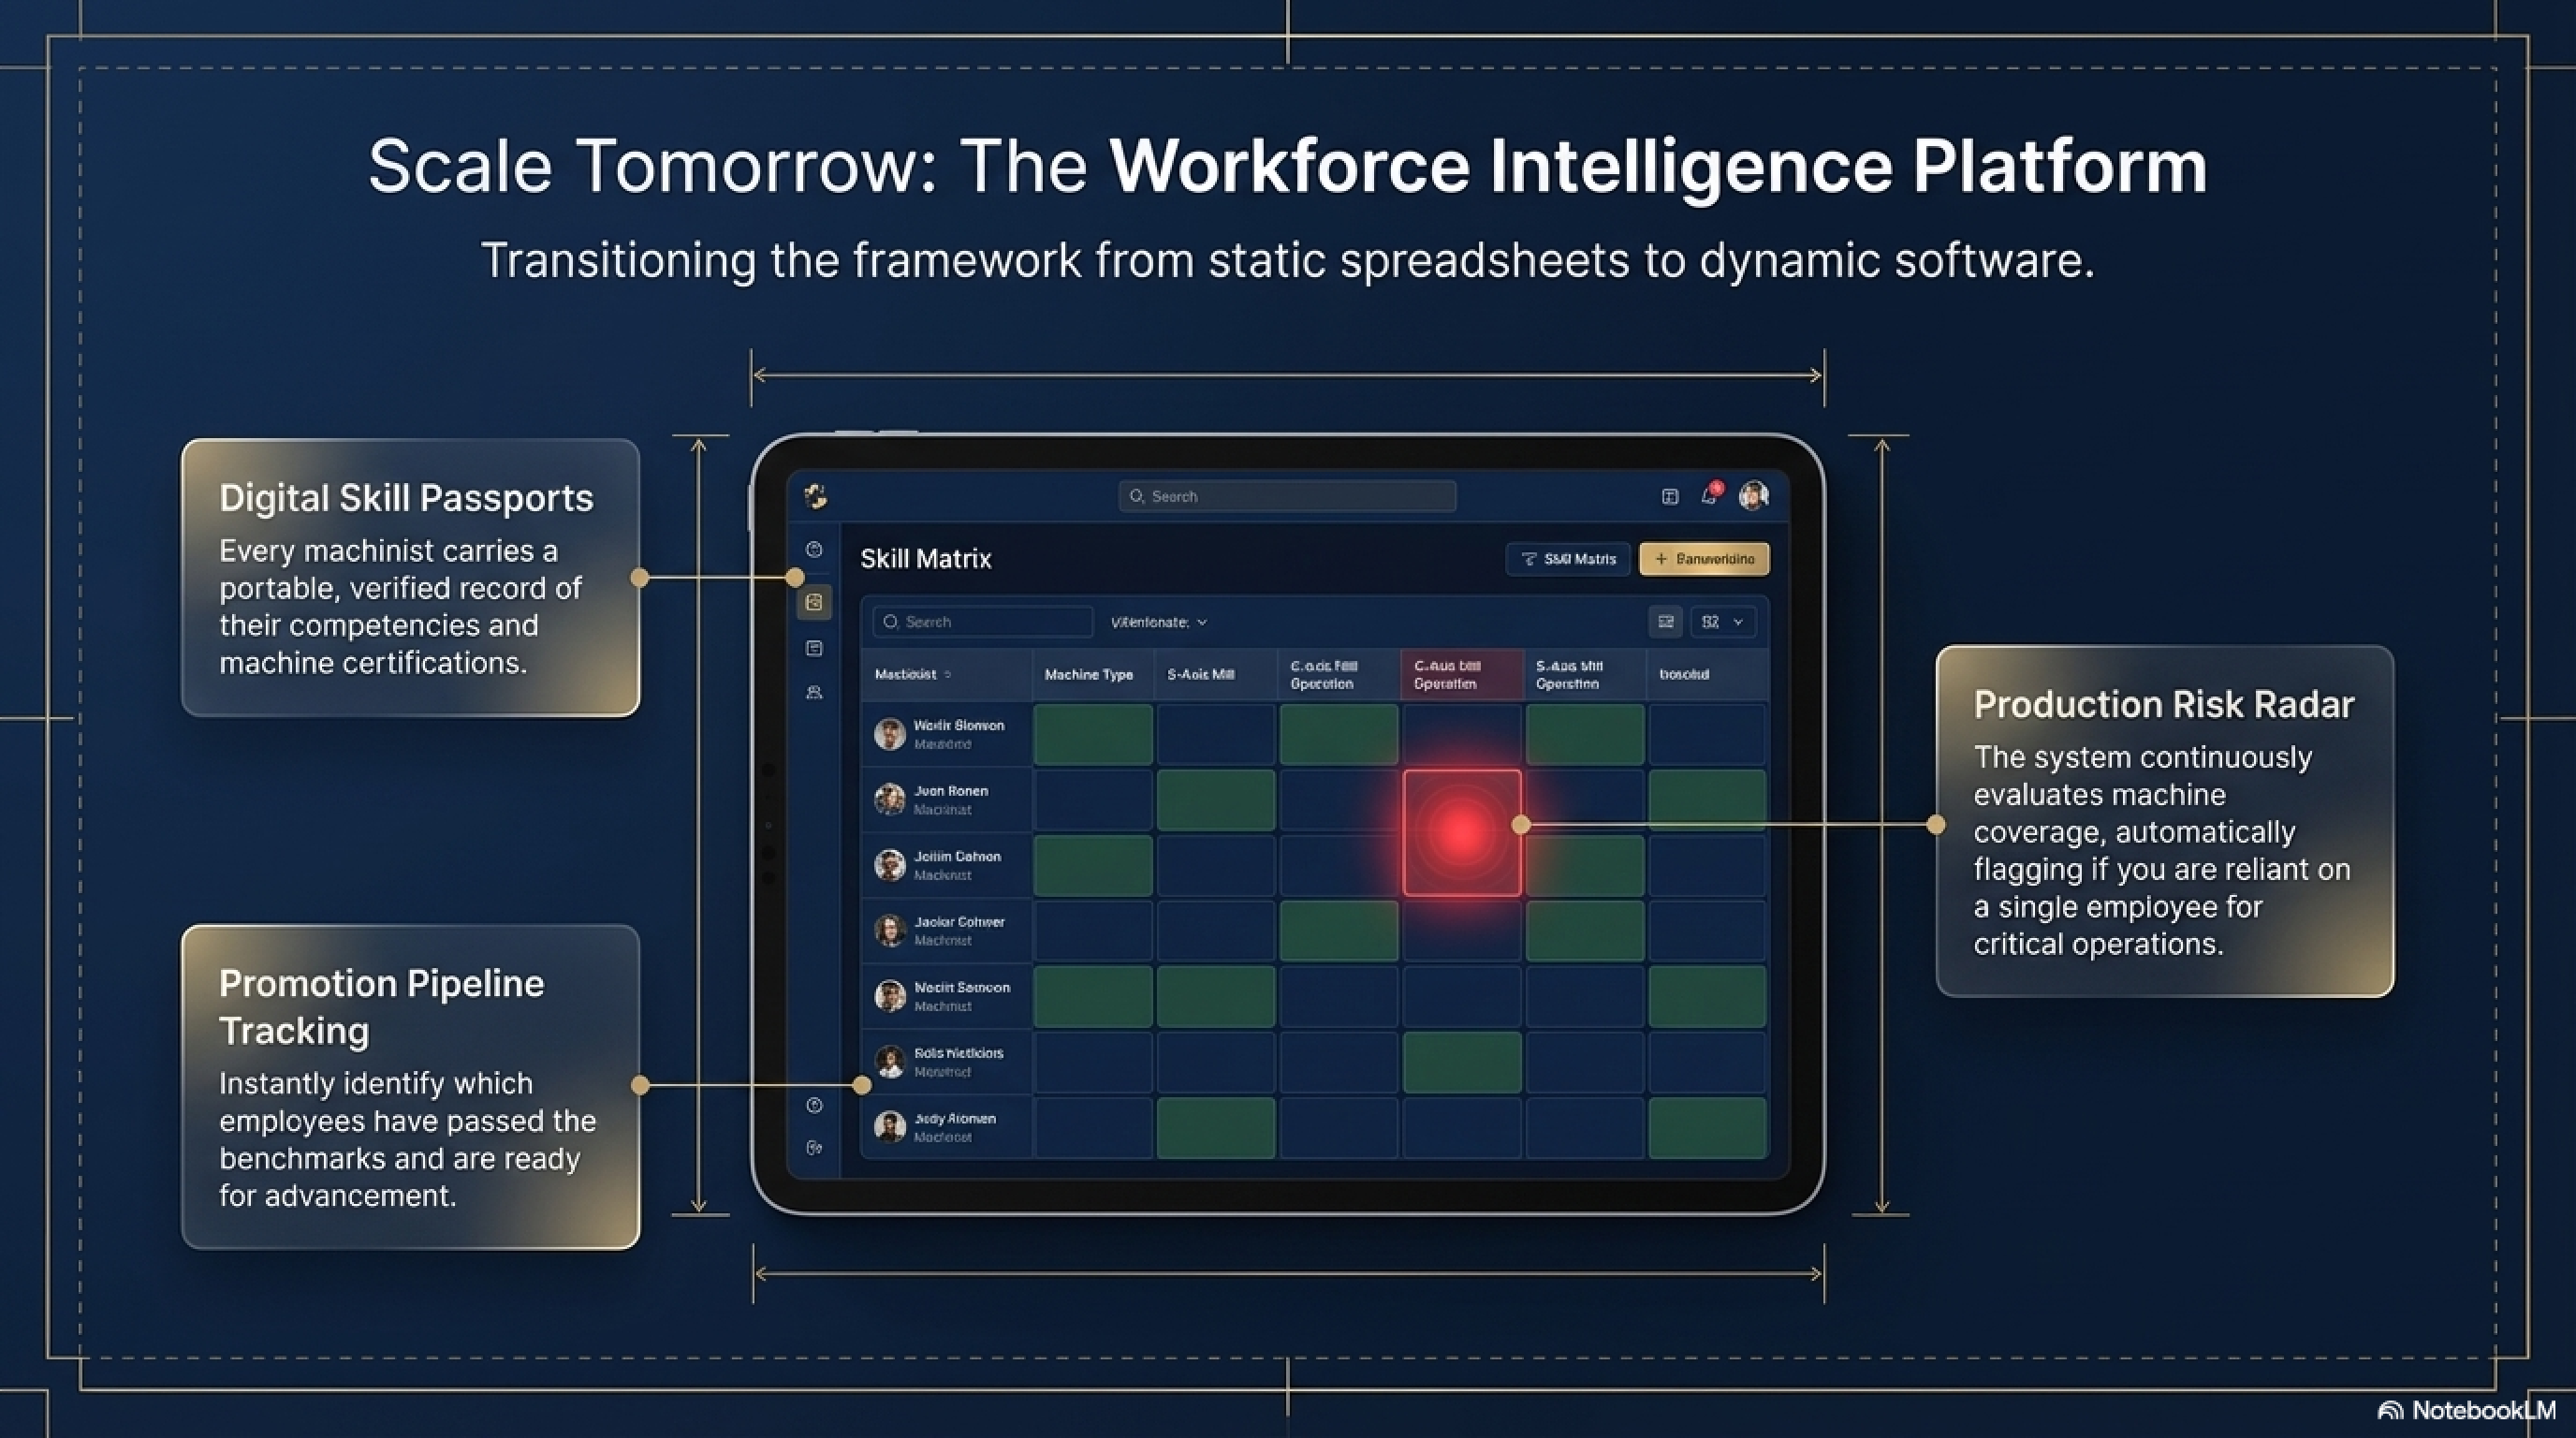Click the topmost circular sidebar icon
Image resolution: width=2576 pixels, height=1438 pixels.
(814, 549)
